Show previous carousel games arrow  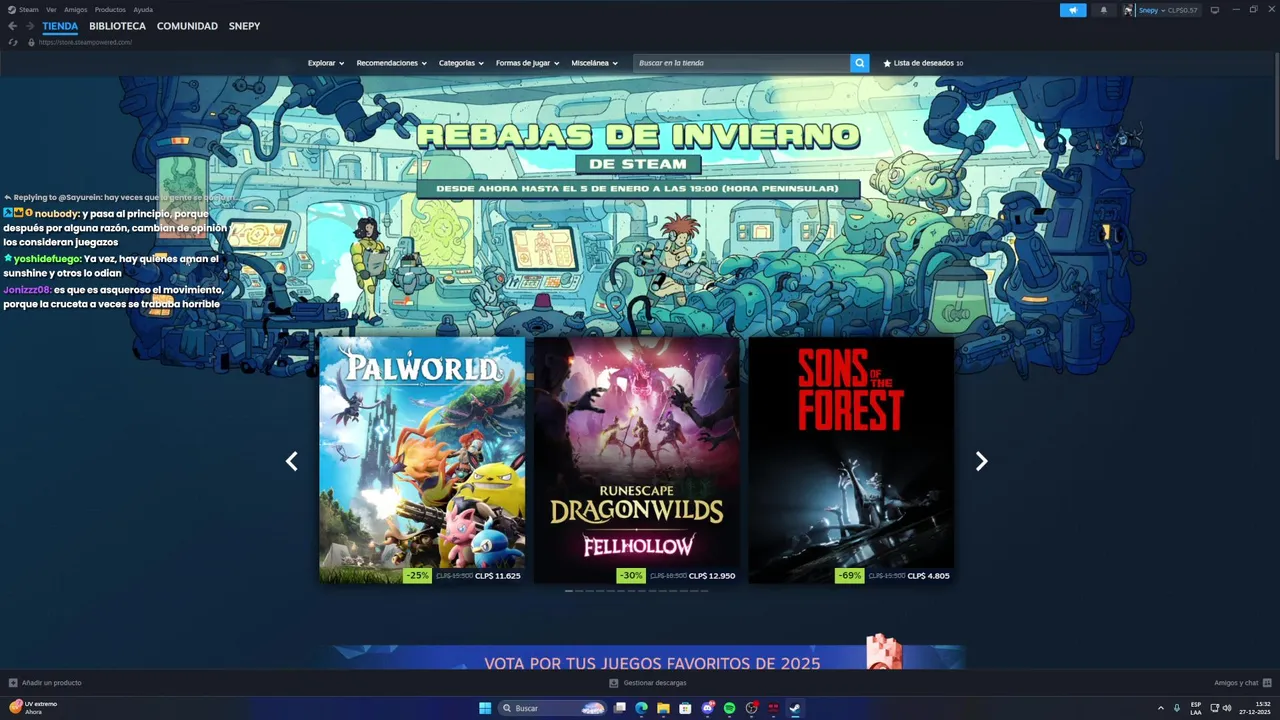pyautogui.click(x=291, y=461)
